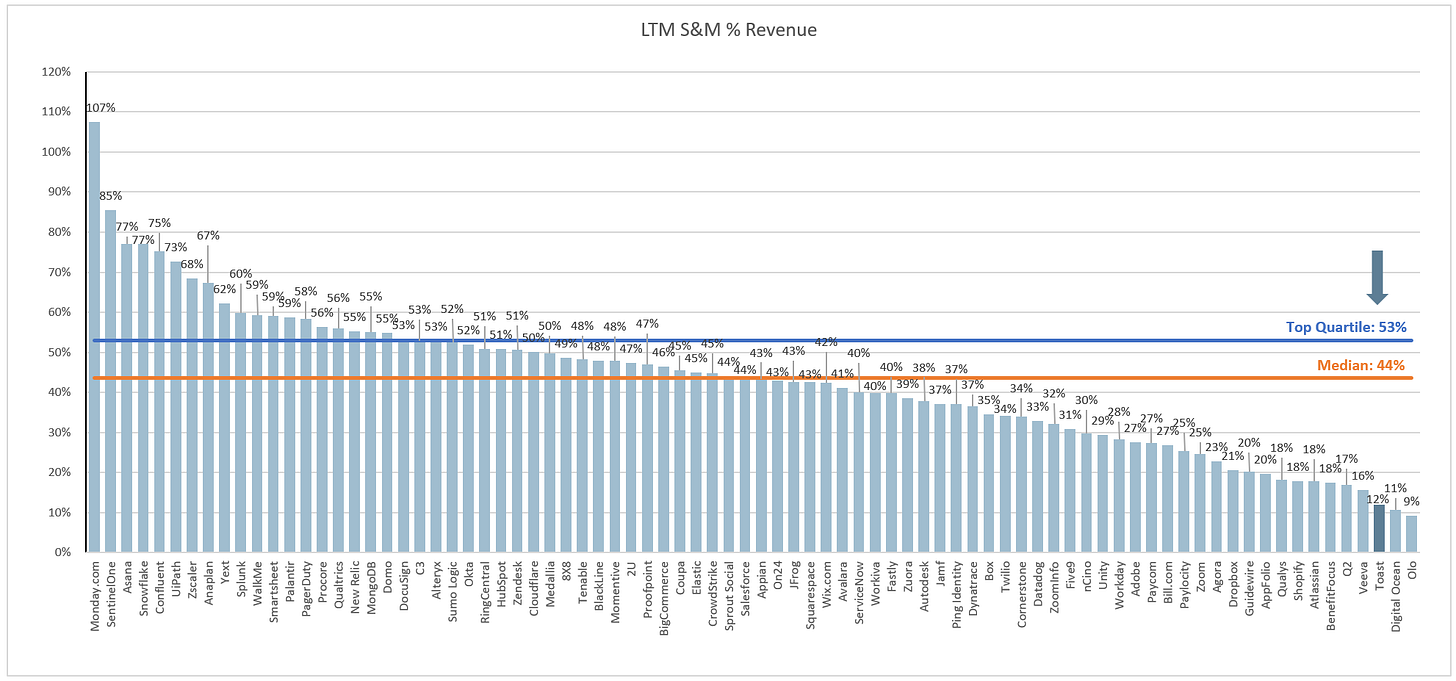The image size is (1456, 681).
Task: Select the 'Snowflake' axis label
Action: click(x=144, y=587)
